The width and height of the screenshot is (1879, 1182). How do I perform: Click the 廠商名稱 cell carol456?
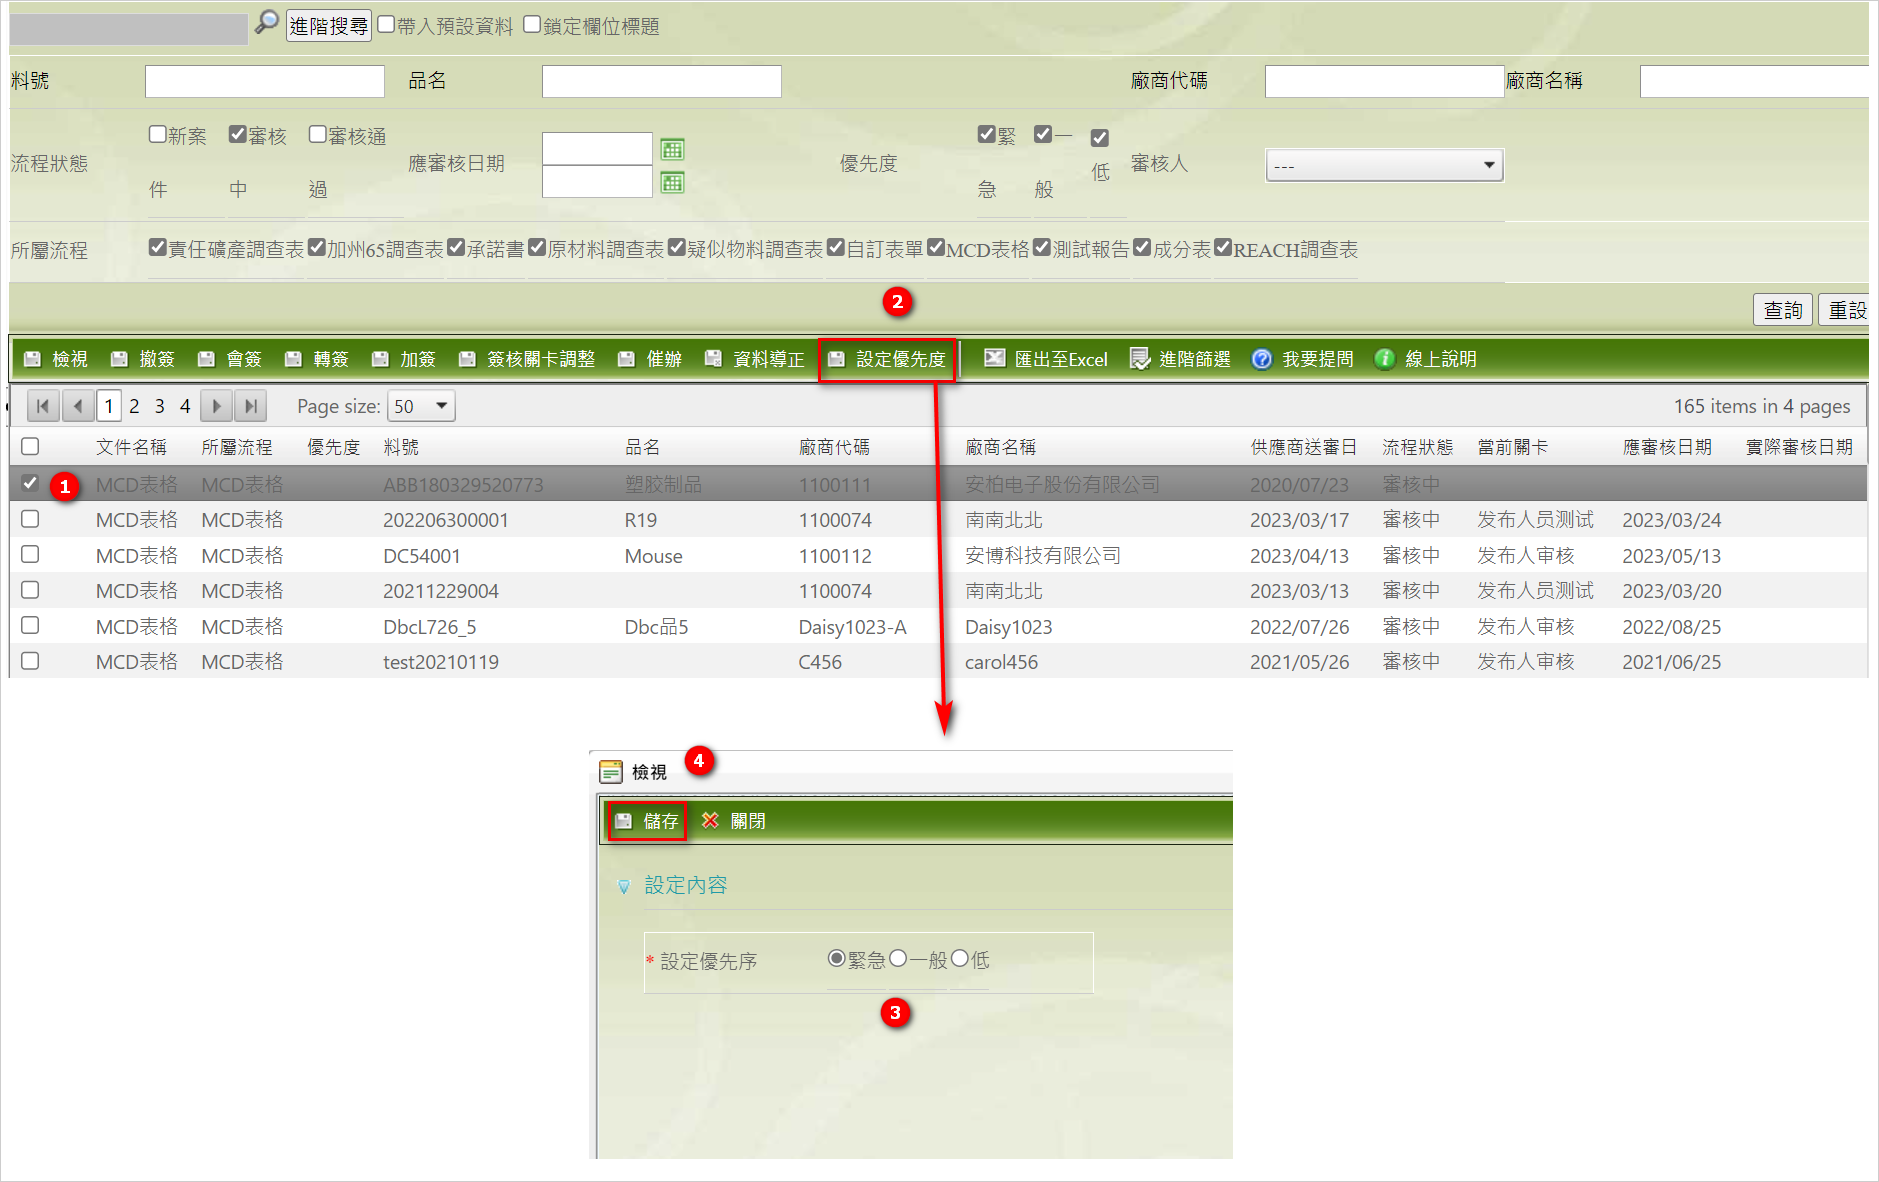[x=1001, y=662]
